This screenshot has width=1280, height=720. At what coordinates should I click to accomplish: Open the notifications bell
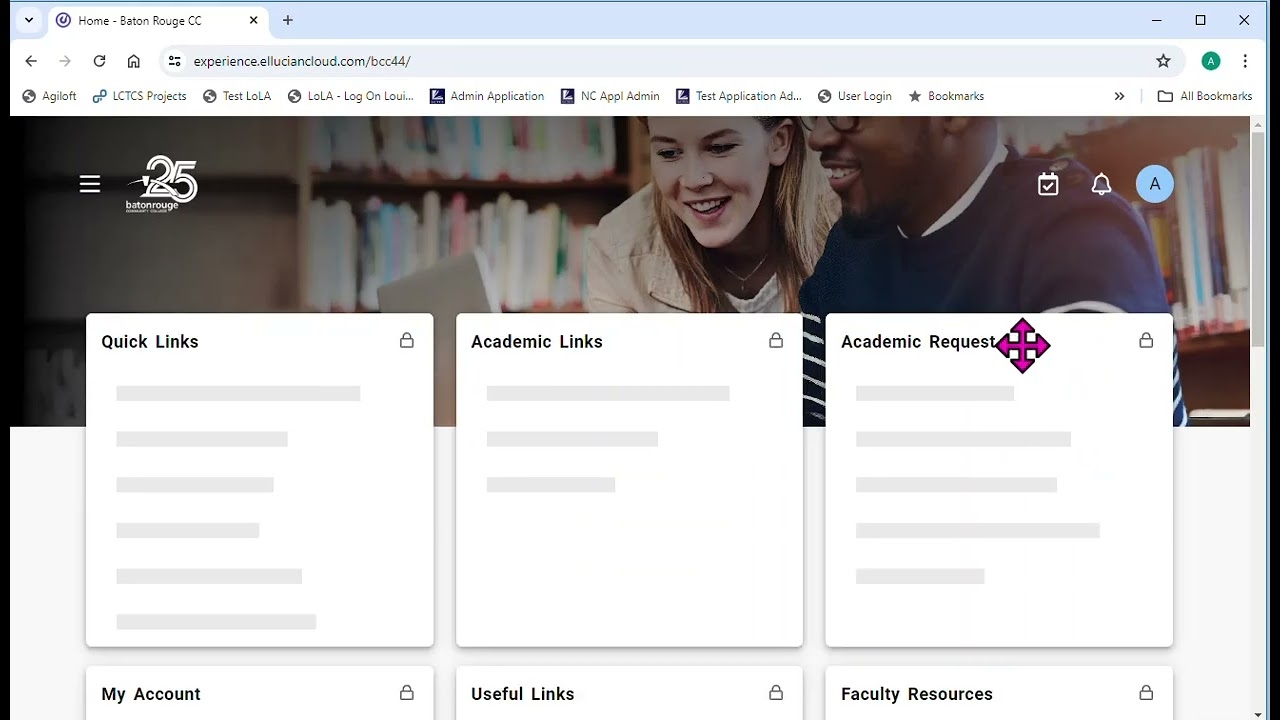[x=1101, y=184]
